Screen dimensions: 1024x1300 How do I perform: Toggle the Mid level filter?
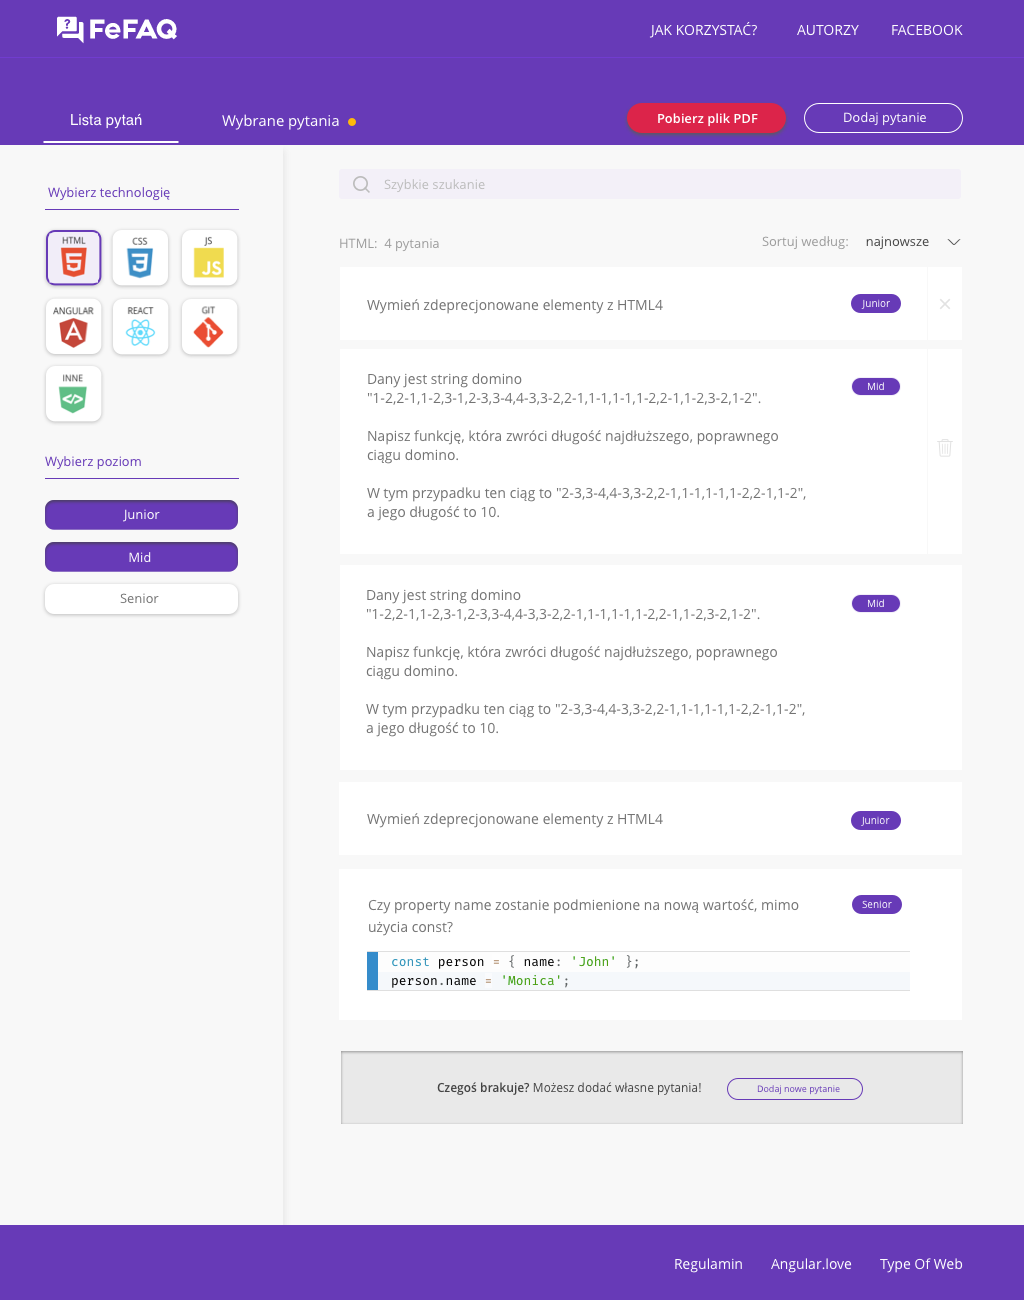141,557
